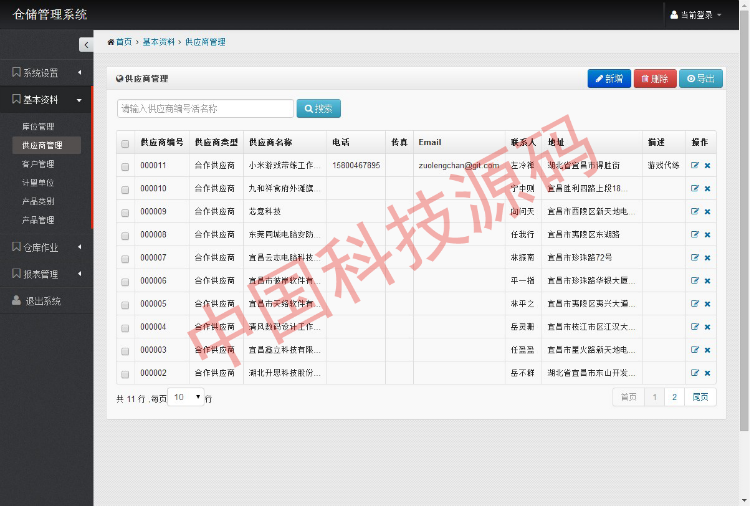The width and height of the screenshot is (750, 506).
Task: Click the delete icon for supplier 000008
Action: click(x=707, y=235)
